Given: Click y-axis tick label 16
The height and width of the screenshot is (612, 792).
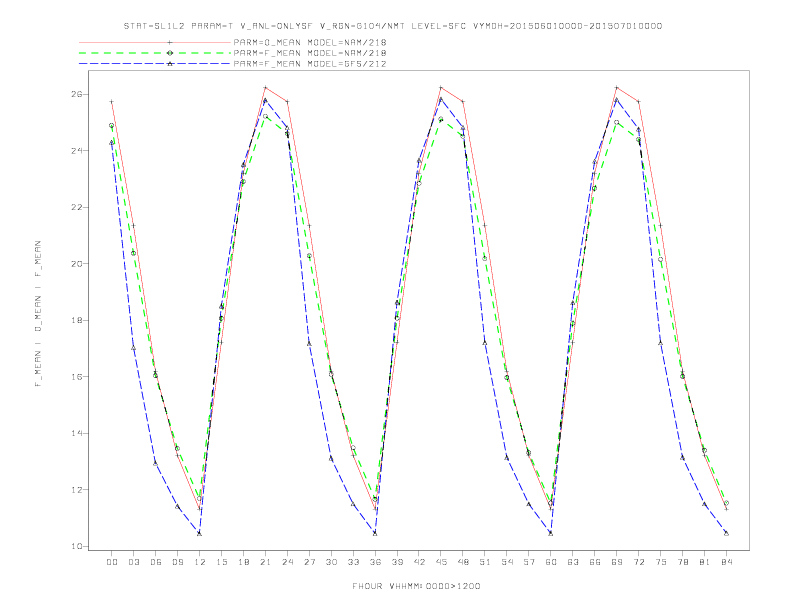Looking at the screenshot, I should coord(77,377).
